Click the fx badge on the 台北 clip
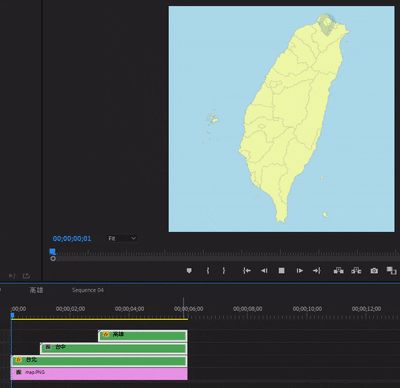This screenshot has height=388, width=400. click(19, 360)
